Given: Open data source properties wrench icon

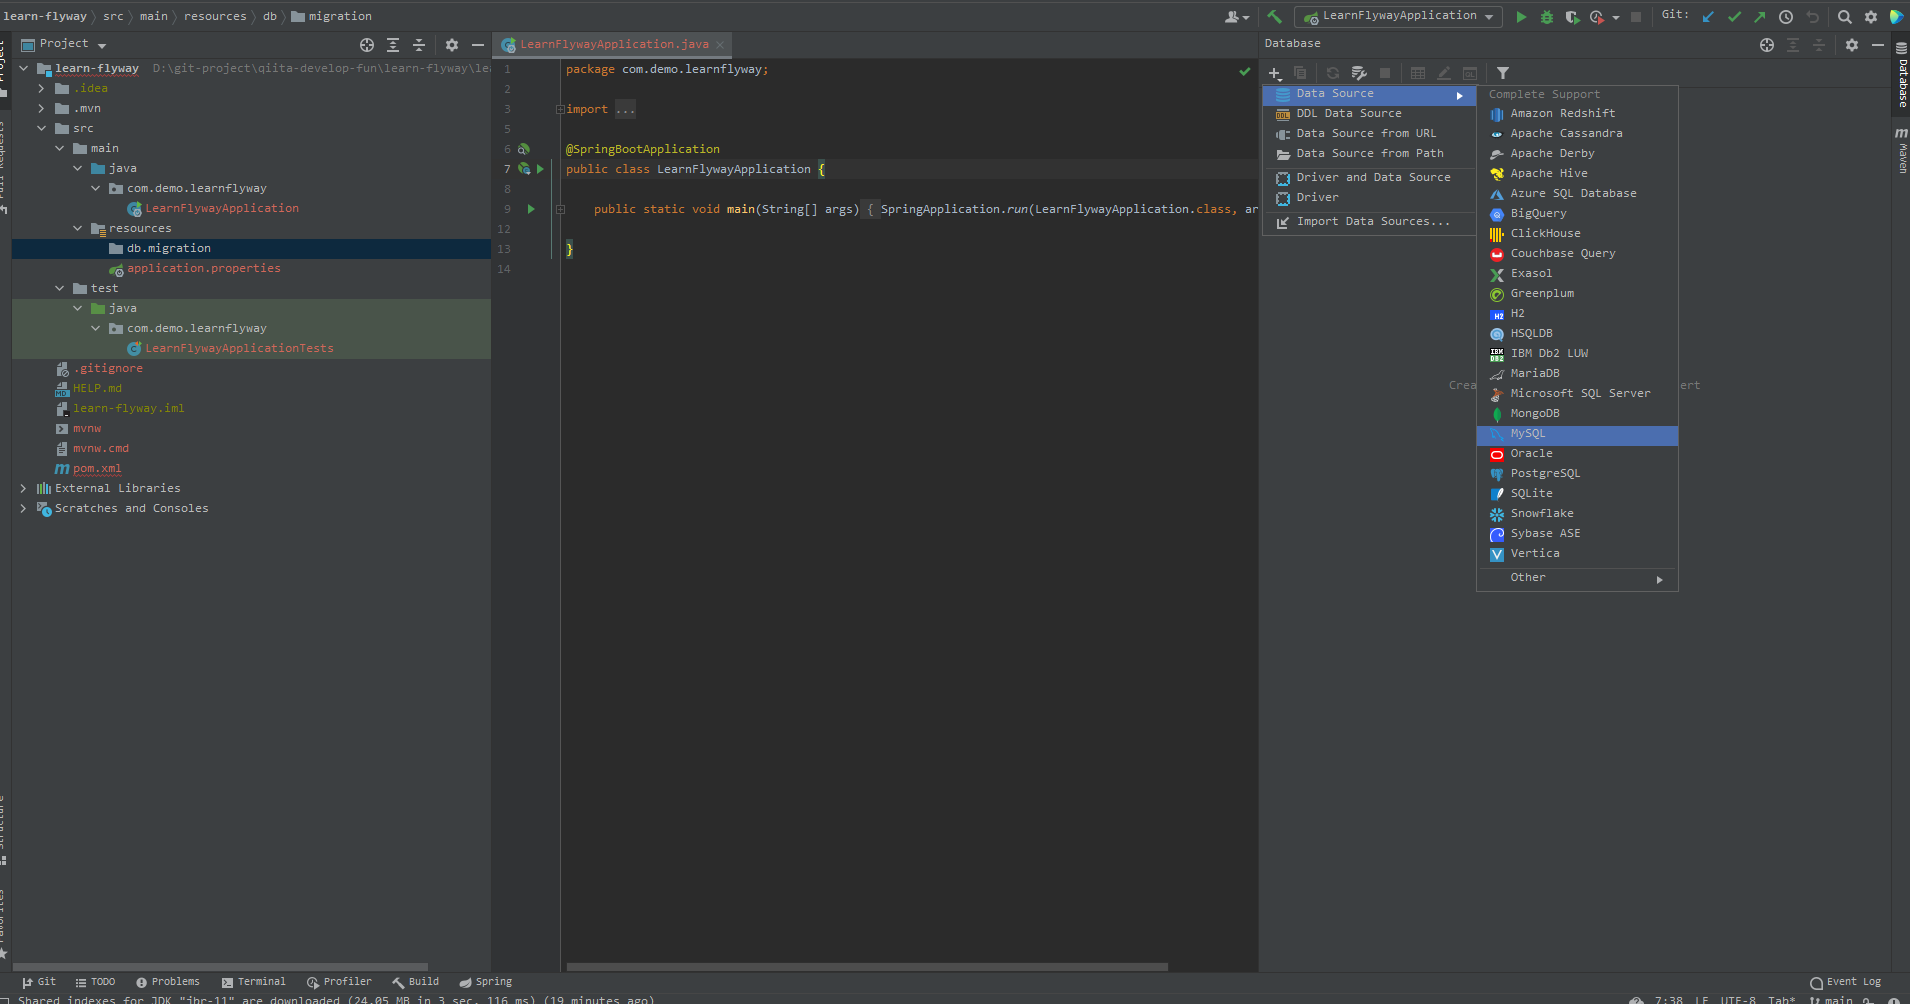Looking at the screenshot, I should [x=1359, y=73].
